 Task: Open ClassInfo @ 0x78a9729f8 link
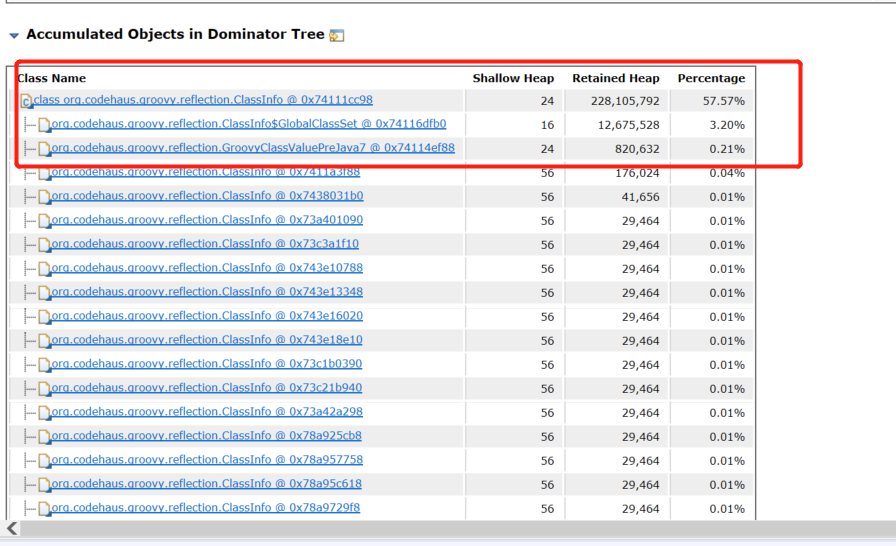point(205,508)
